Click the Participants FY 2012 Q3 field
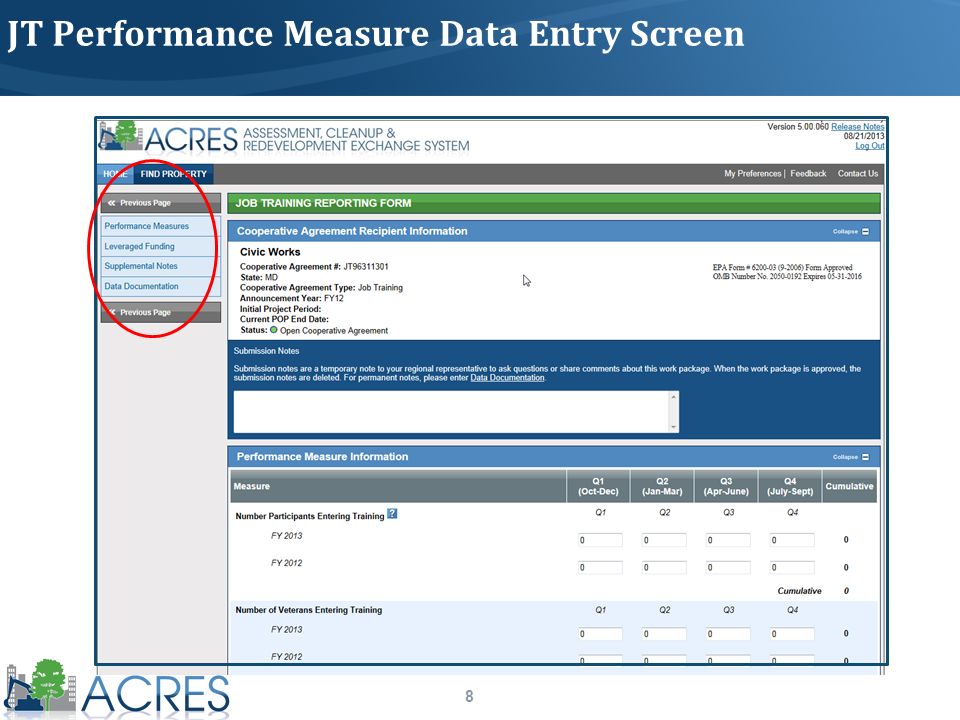This screenshot has height=720, width=960. tap(728, 568)
